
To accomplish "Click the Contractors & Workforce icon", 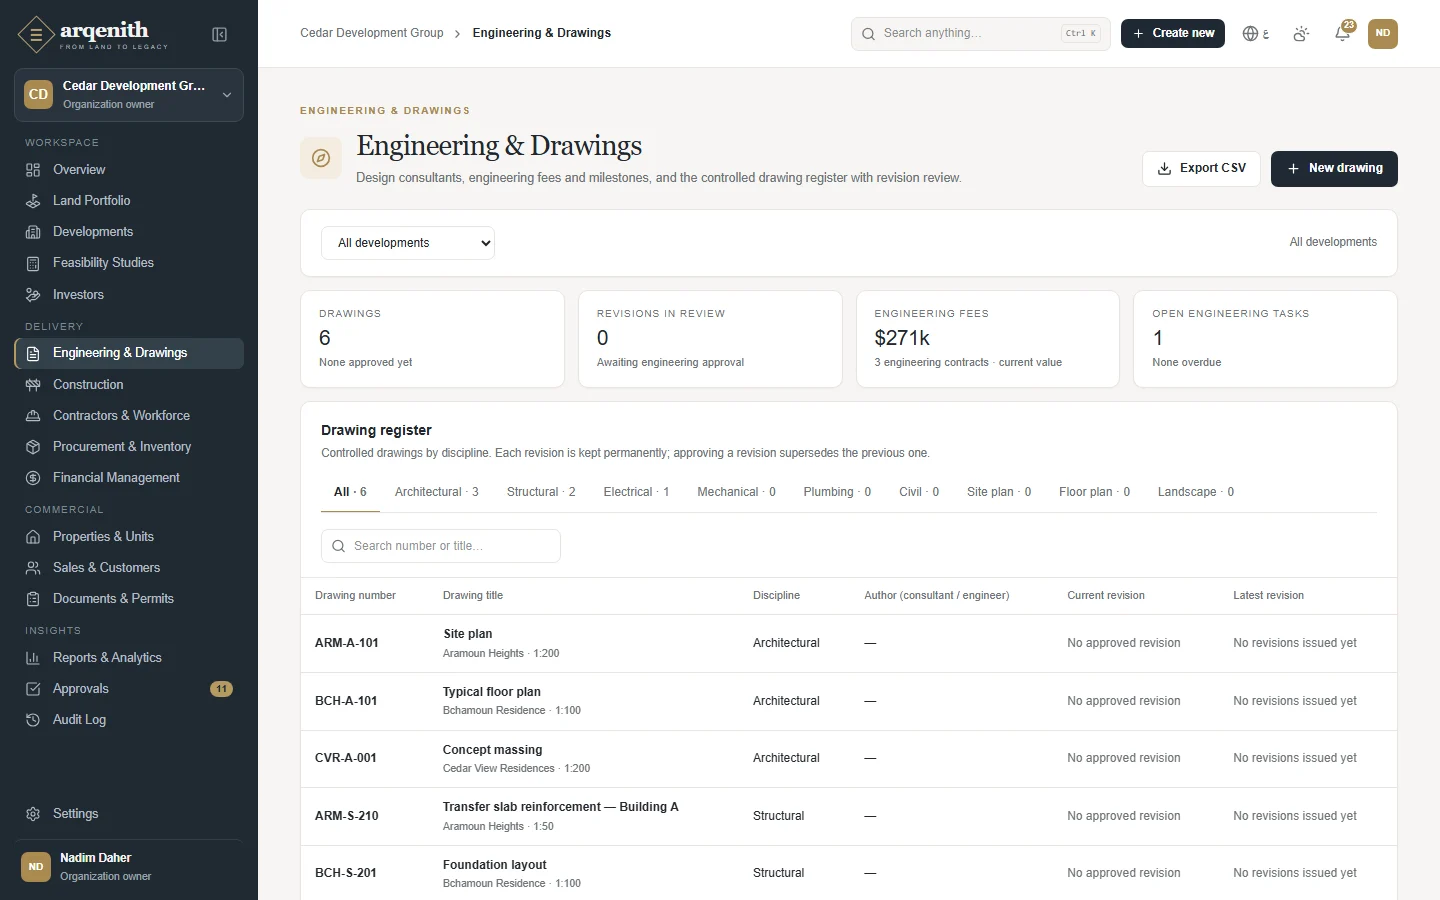I will (x=33, y=416).
